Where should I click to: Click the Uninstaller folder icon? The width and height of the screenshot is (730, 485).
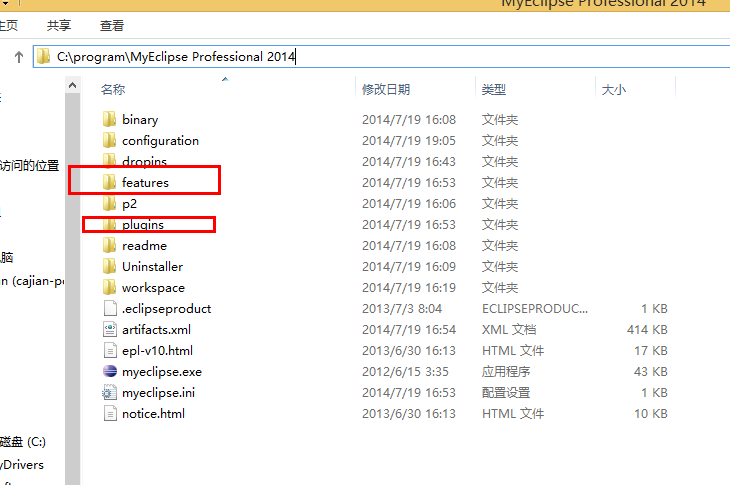pos(109,266)
